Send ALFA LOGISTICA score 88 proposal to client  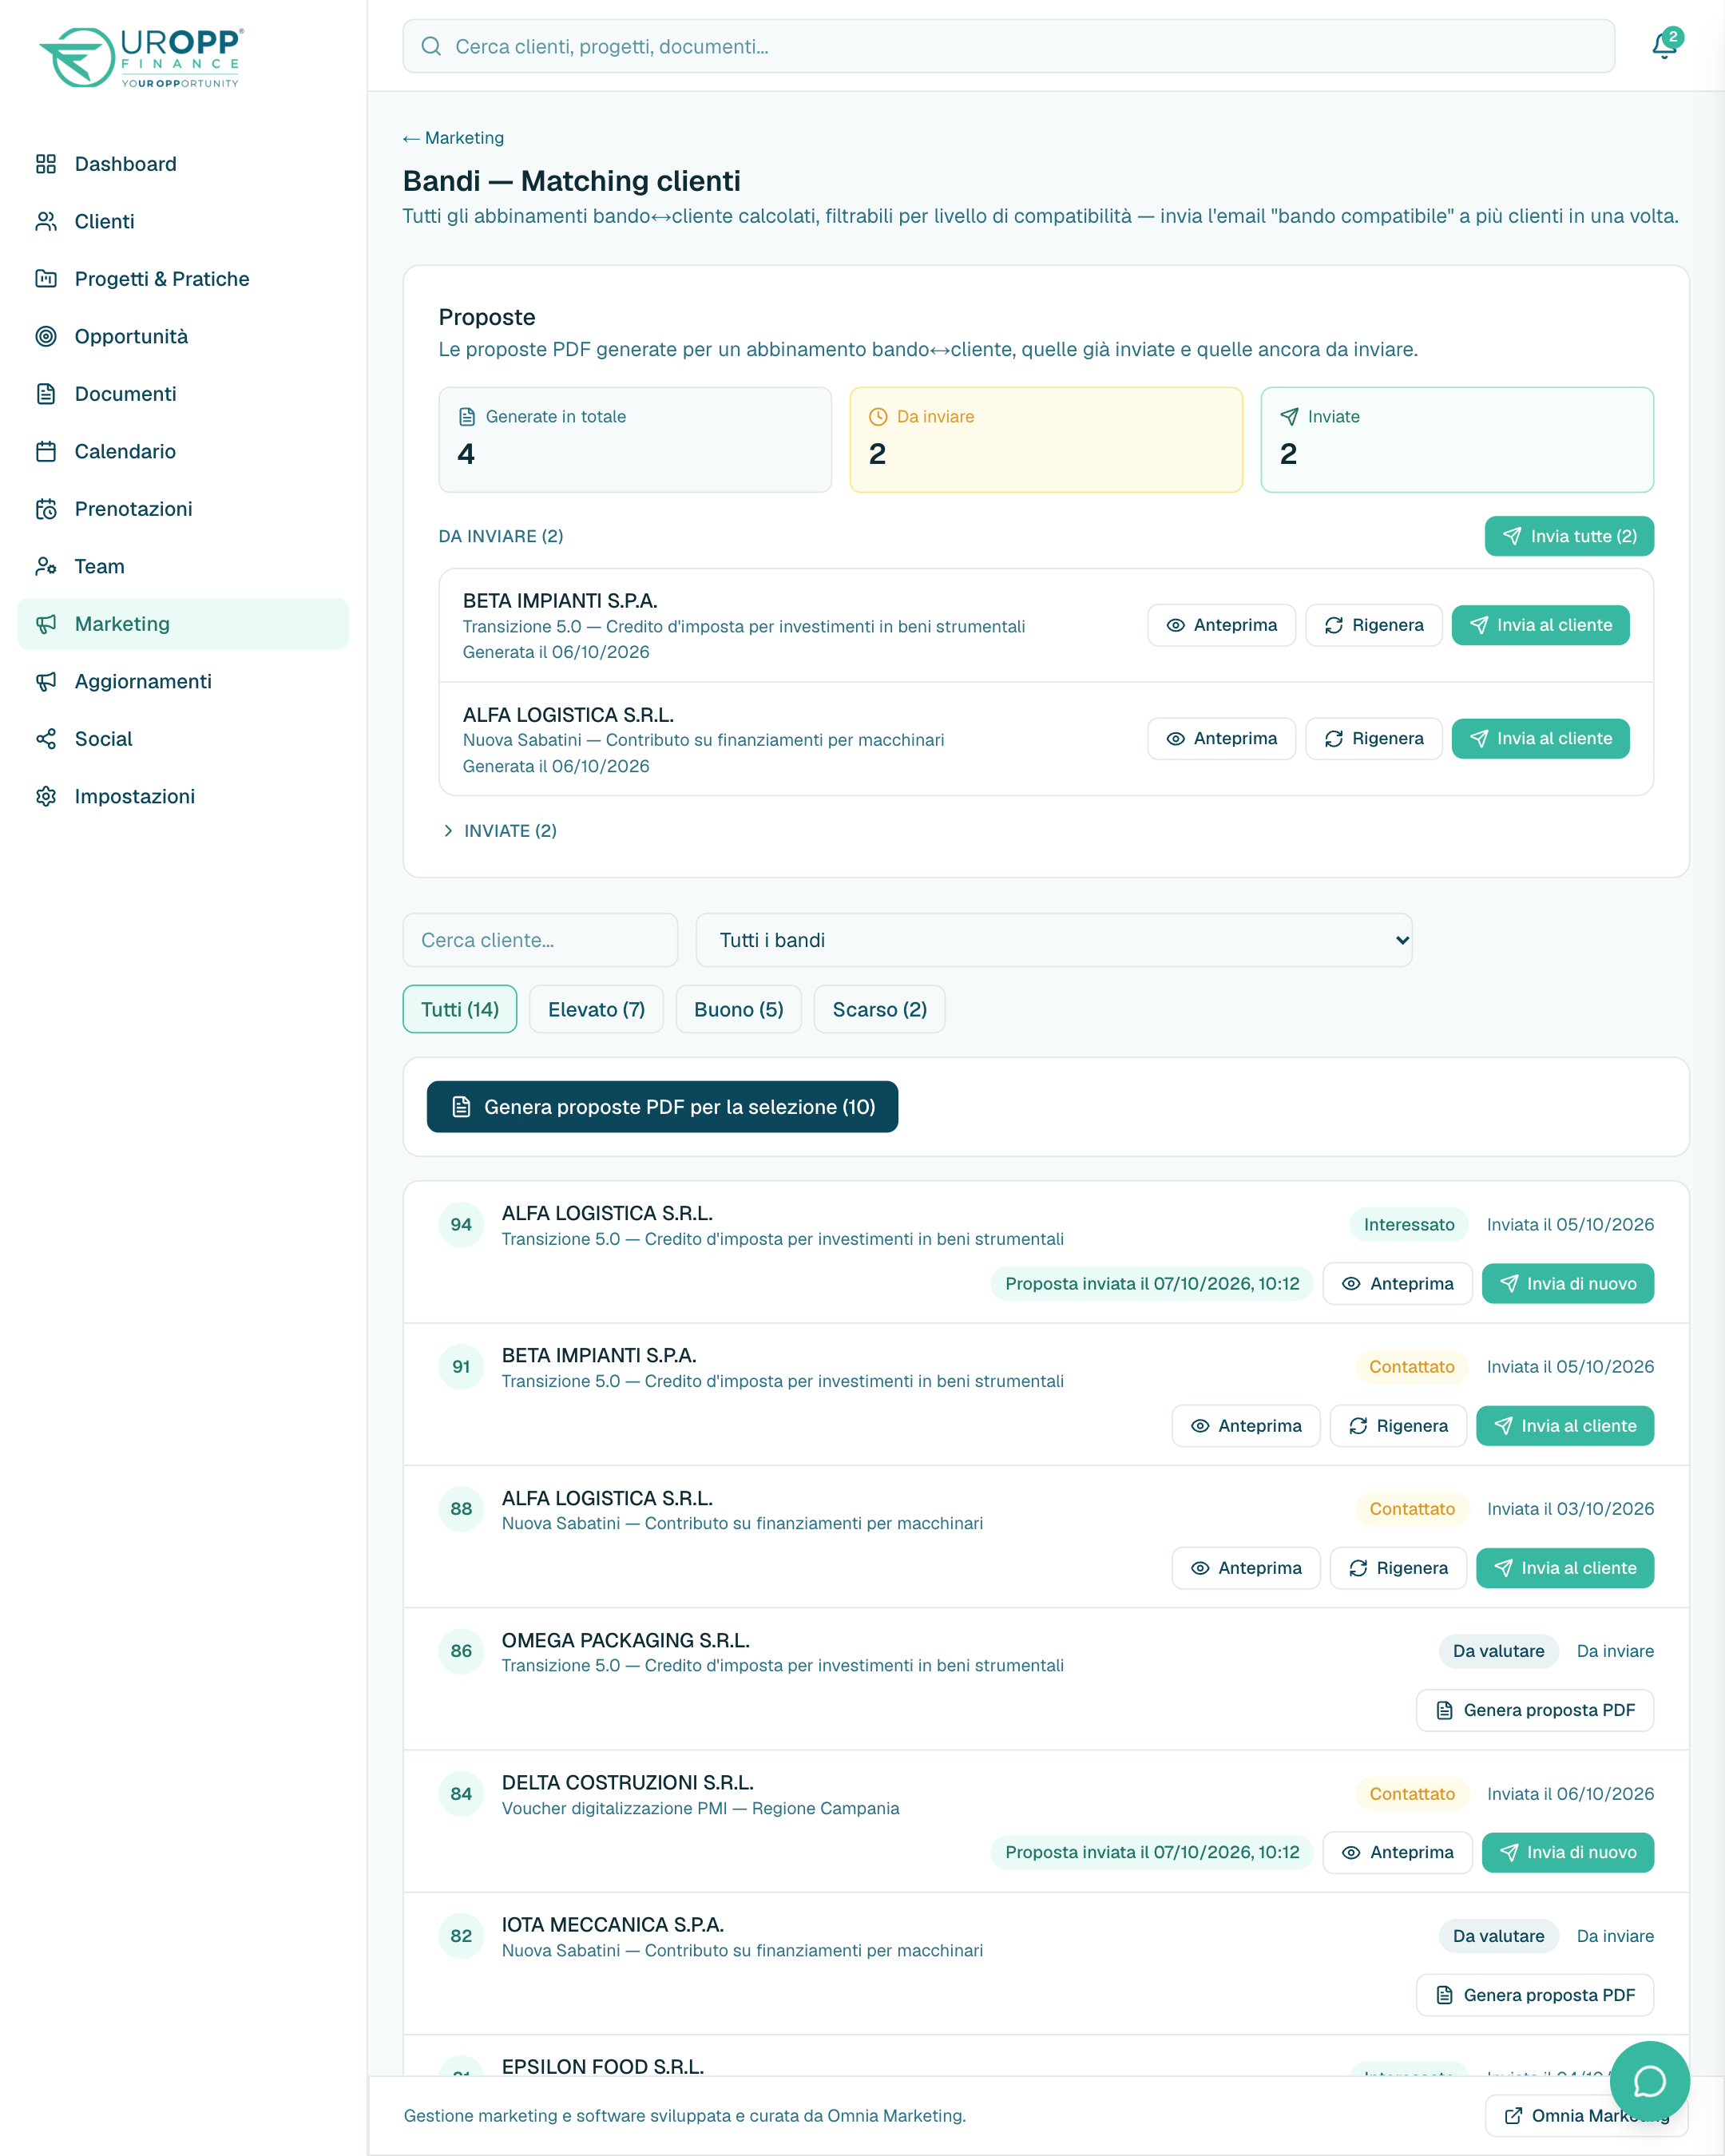(1565, 1568)
